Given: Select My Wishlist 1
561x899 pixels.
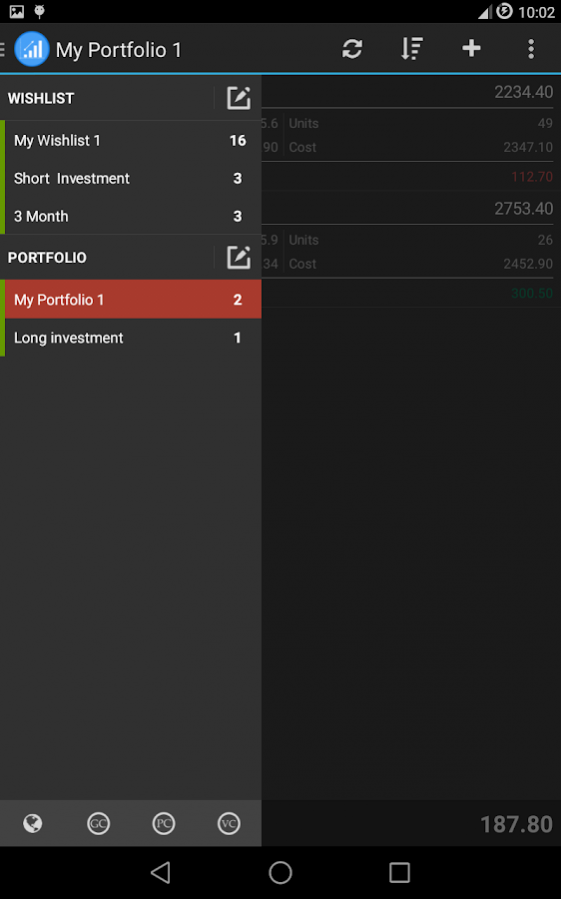Looking at the screenshot, I should [x=131, y=140].
